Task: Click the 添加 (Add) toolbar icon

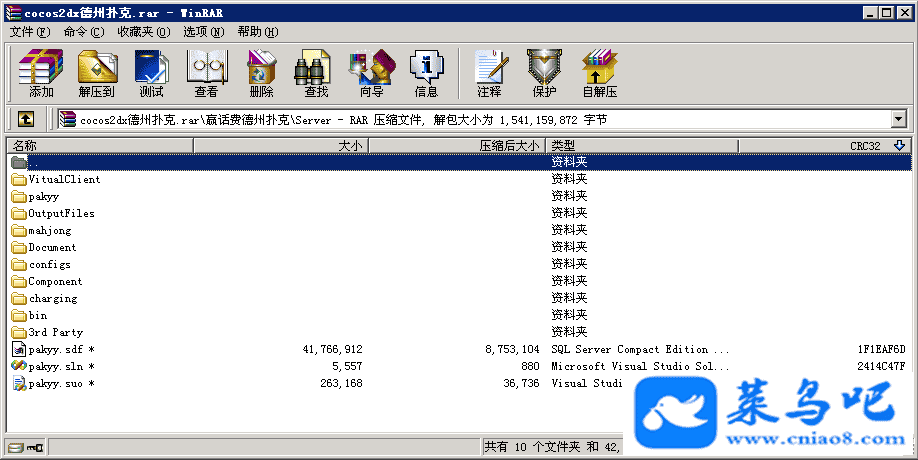Action: coord(41,73)
